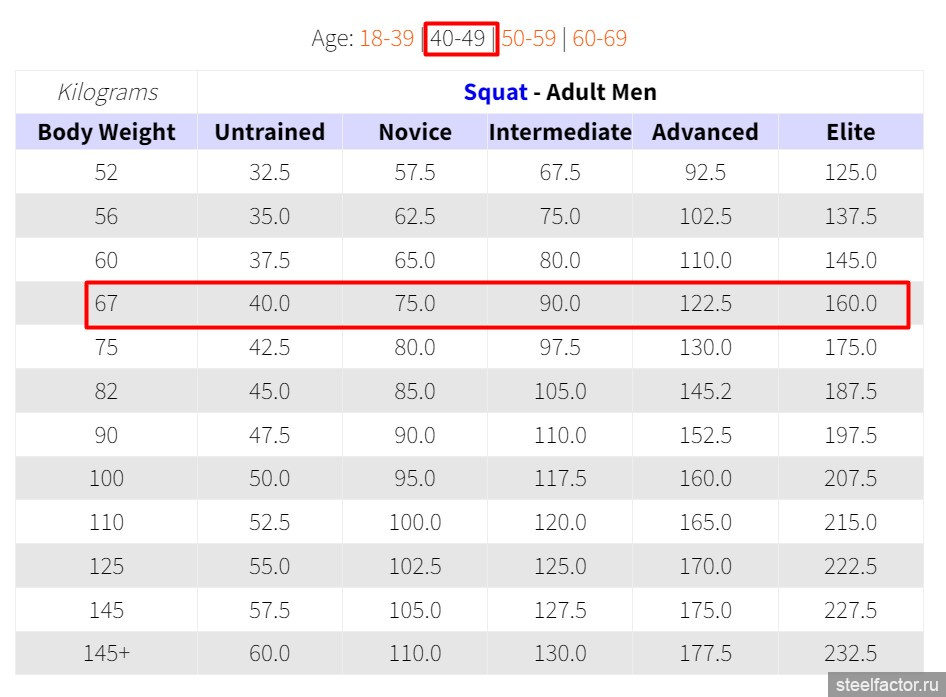Select the 232.5 elite value cell
This screenshot has width=946, height=697.
pyautogui.click(x=851, y=653)
